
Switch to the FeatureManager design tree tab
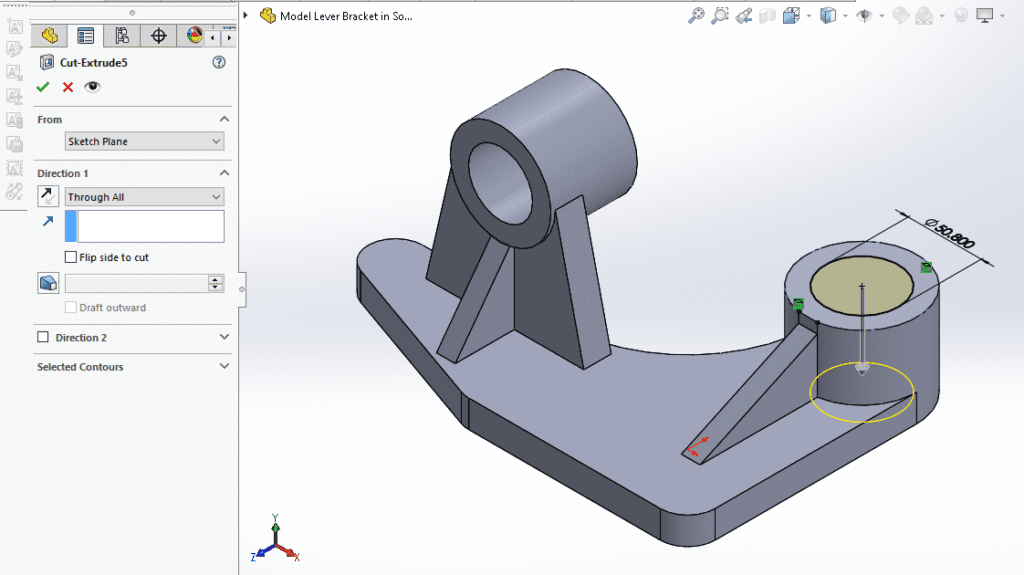tap(50, 36)
